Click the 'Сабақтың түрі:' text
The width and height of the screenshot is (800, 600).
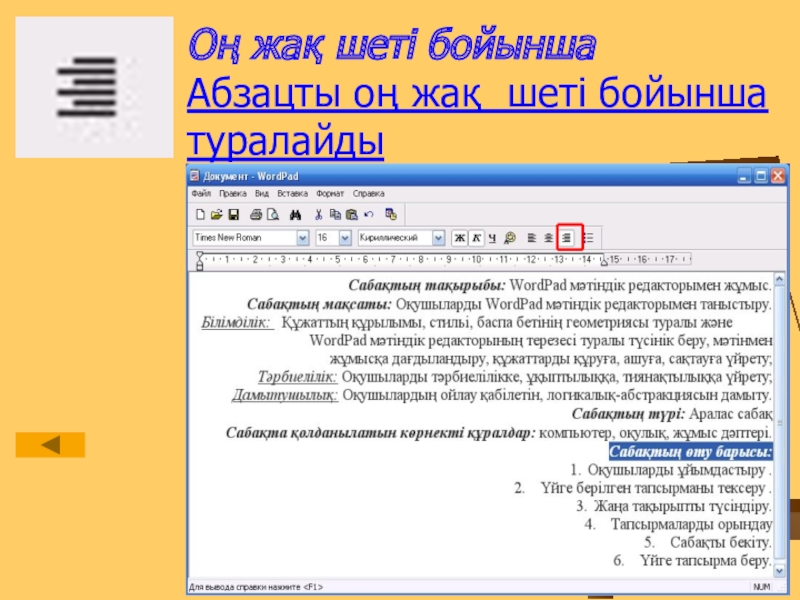click(x=628, y=414)
